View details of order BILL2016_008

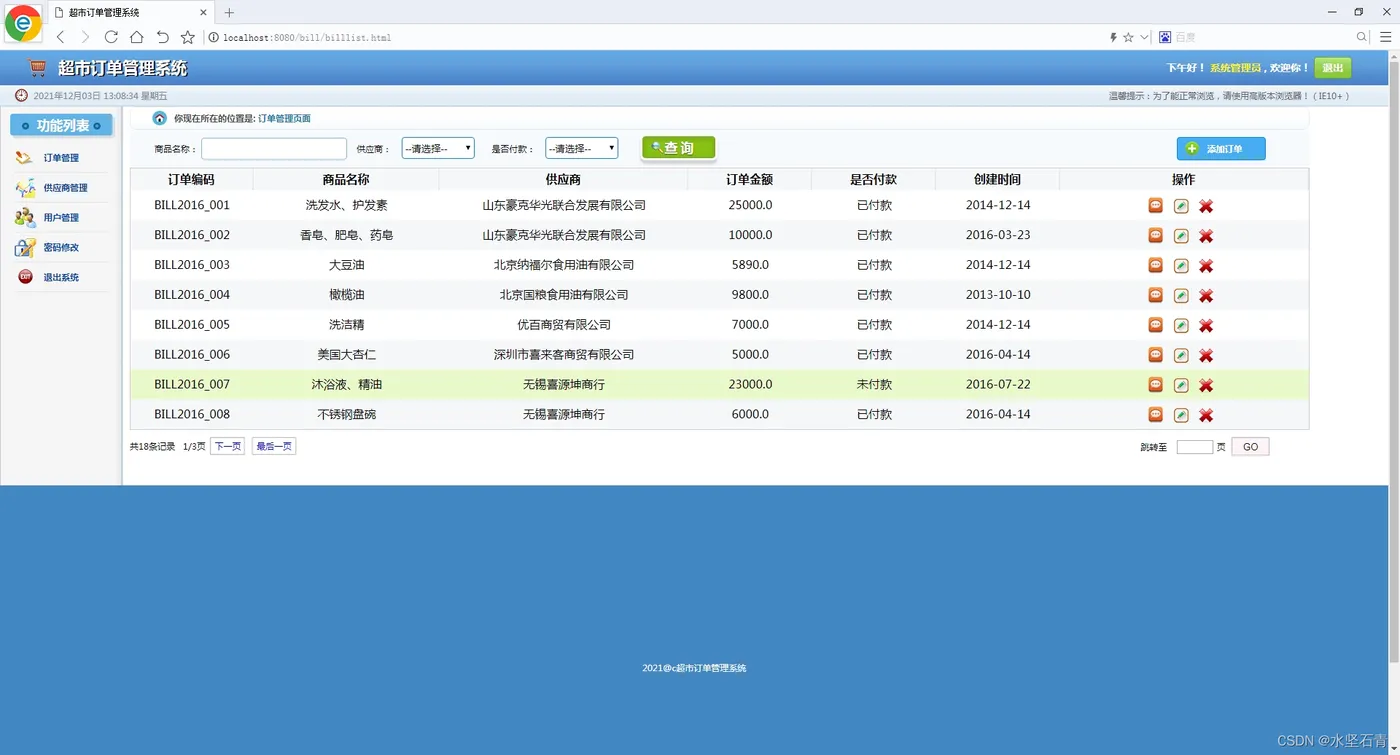tap(1155, 414)
